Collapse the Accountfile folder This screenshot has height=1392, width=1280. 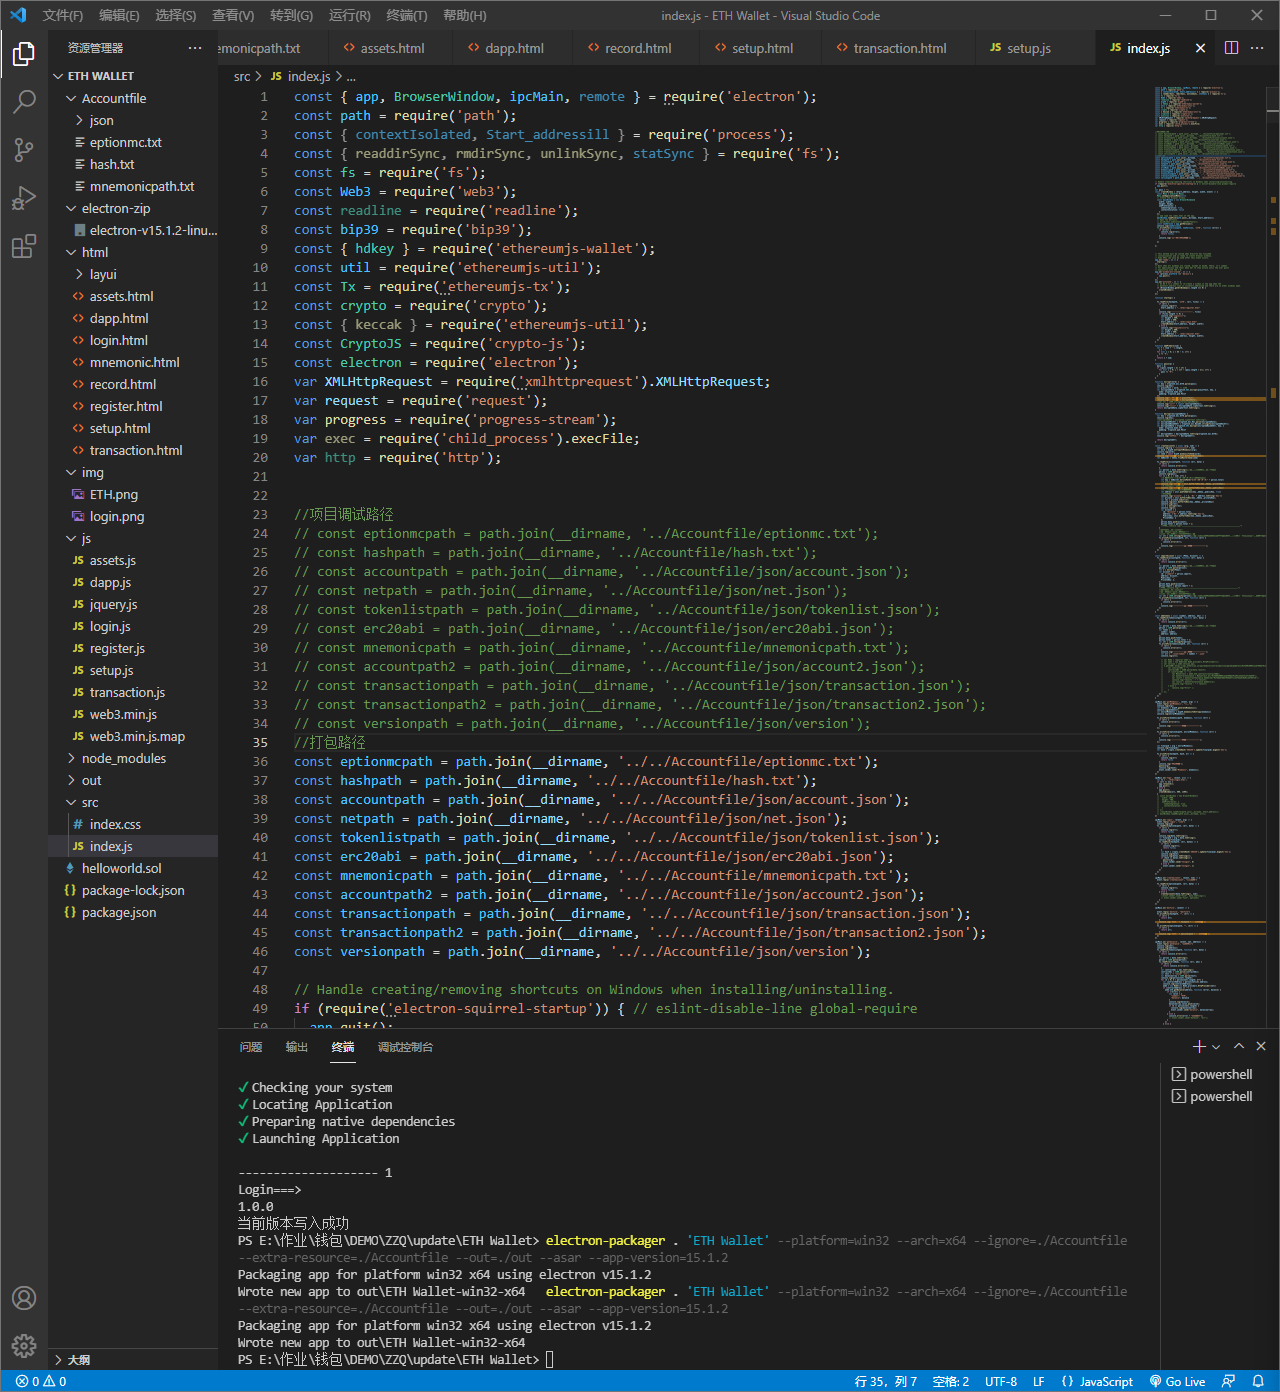(133, 98)
